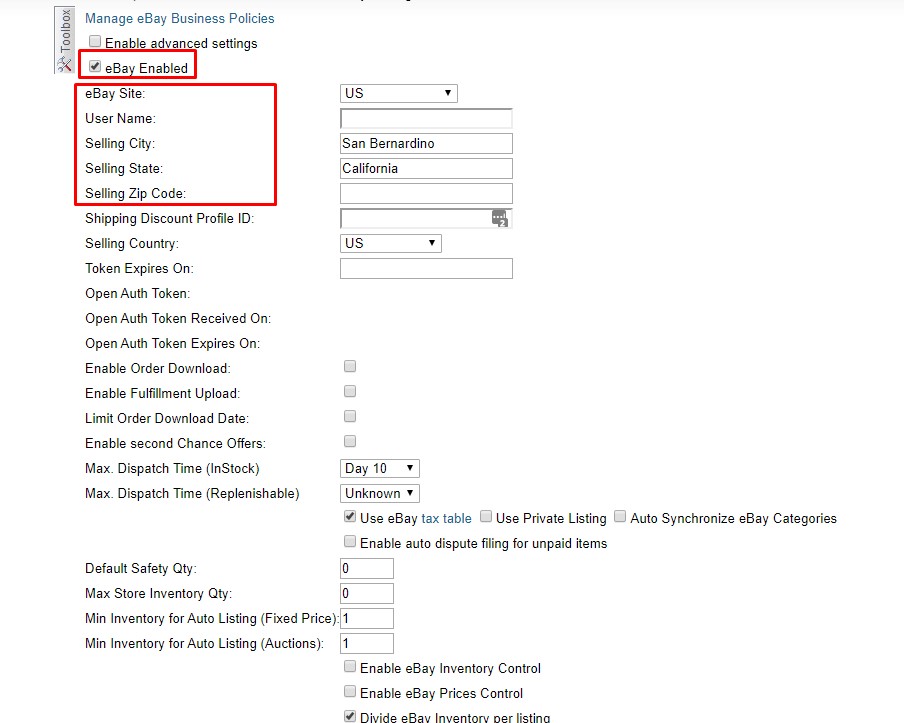
Task: Enable Fulfillment Upload checkbox
Action: coord(350,391)
